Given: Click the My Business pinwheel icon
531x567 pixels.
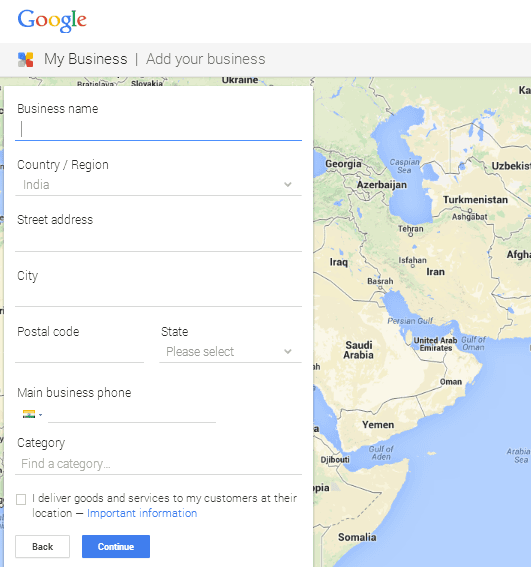Looking at the screenshot, I should [26, 59].
